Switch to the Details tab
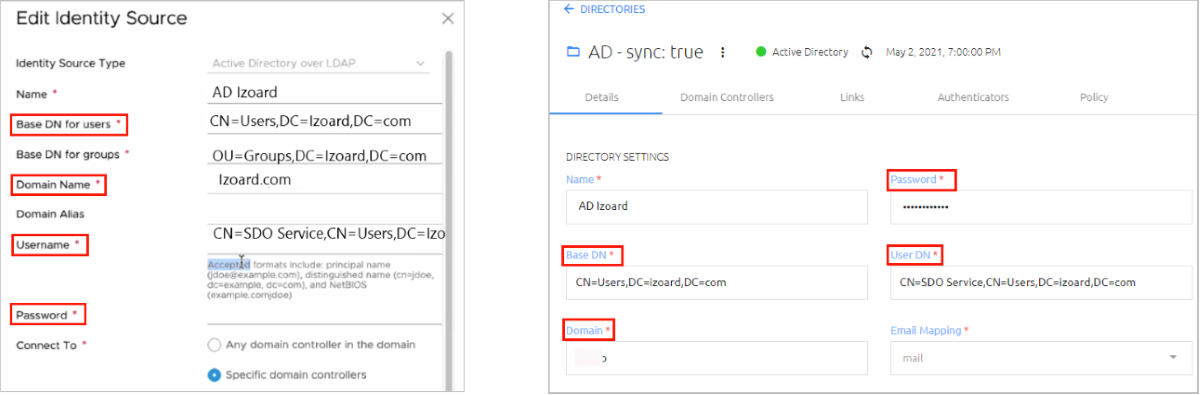Image resolution: width=1200 pixels, height=395 pixels. pyautogui.click(x=601, y=97)
